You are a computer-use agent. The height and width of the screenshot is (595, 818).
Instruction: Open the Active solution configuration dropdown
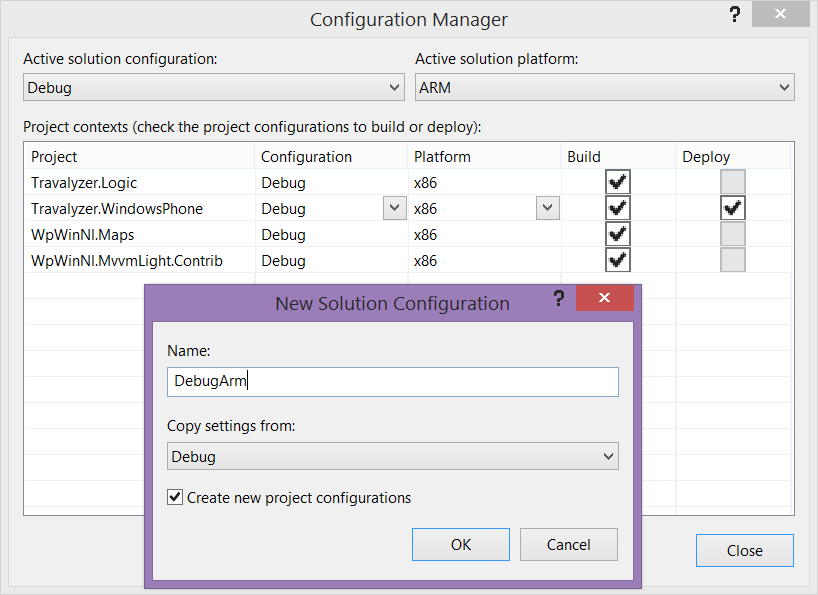(x=214, y=88)
